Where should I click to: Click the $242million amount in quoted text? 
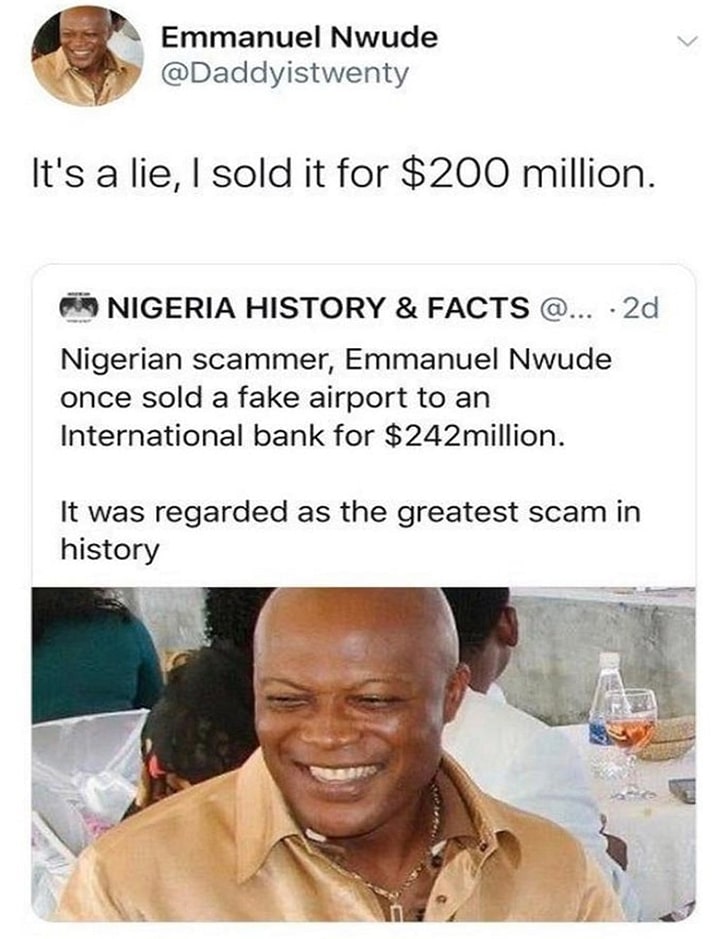point(474,436)
